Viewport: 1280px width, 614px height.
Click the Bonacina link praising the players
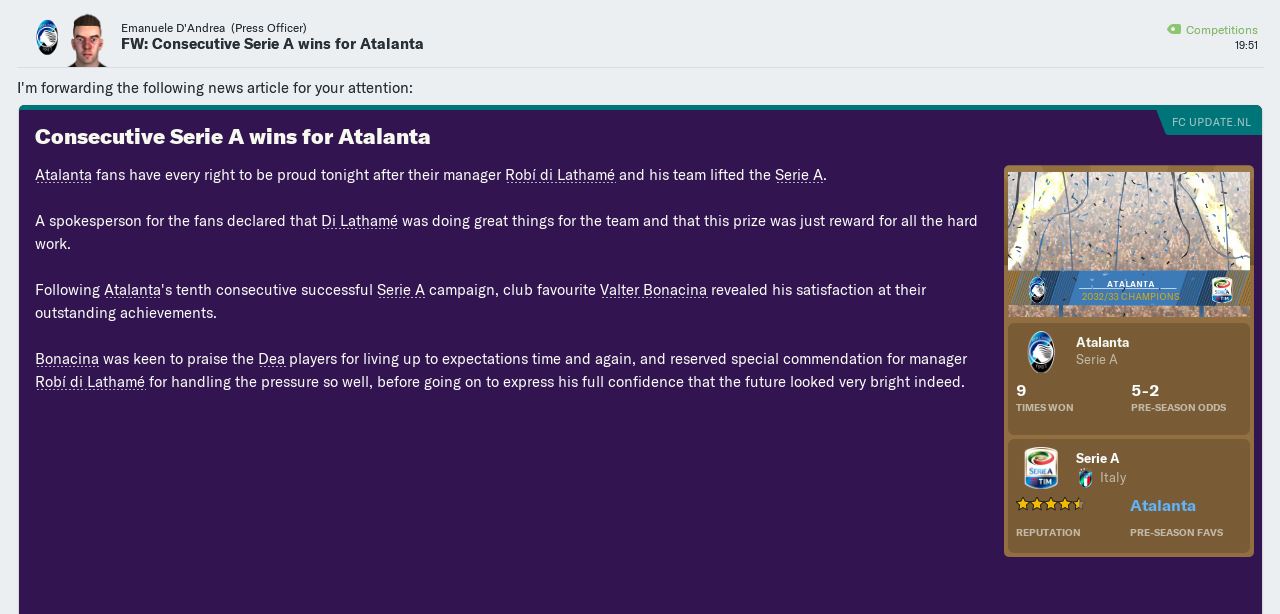(67, 359)
